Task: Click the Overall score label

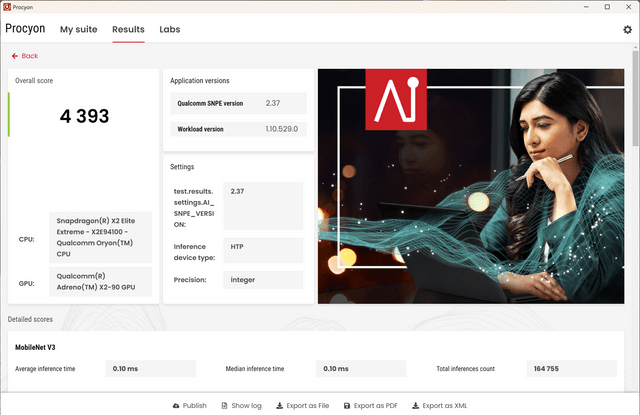Action: [x=34, y=80]
